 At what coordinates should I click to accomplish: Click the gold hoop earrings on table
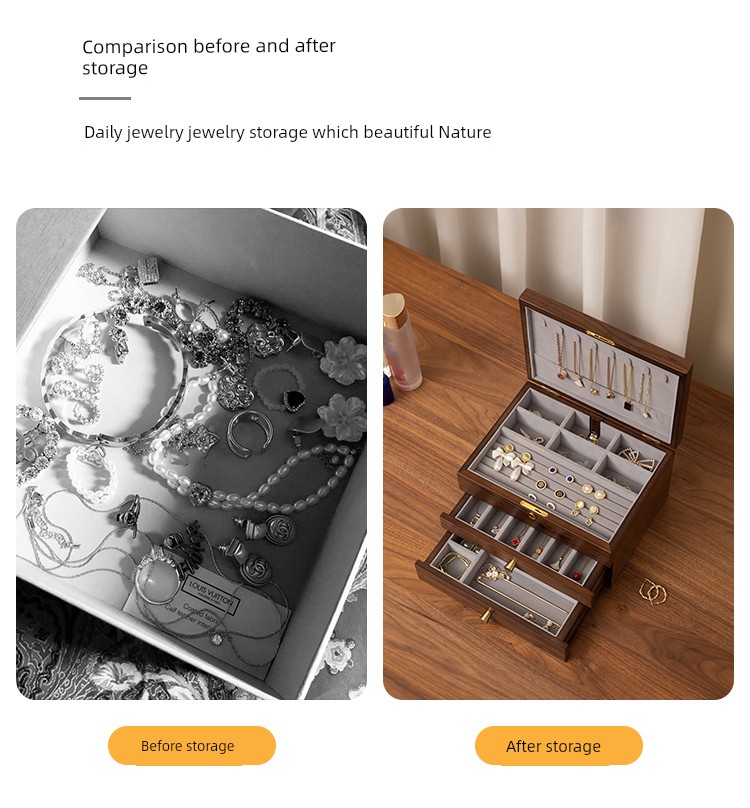[653, 591]
